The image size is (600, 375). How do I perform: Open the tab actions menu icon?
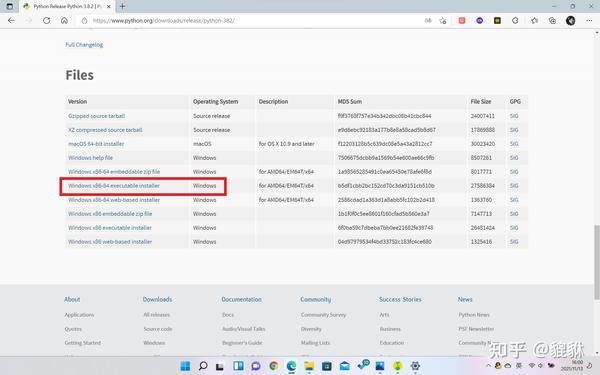(10, 7)
